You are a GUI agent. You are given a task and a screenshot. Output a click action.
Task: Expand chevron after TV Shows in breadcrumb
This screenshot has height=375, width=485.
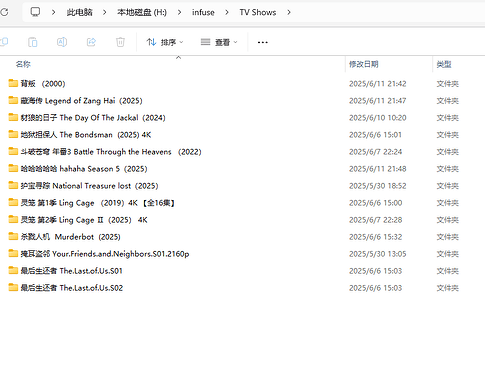coord(289,12)
